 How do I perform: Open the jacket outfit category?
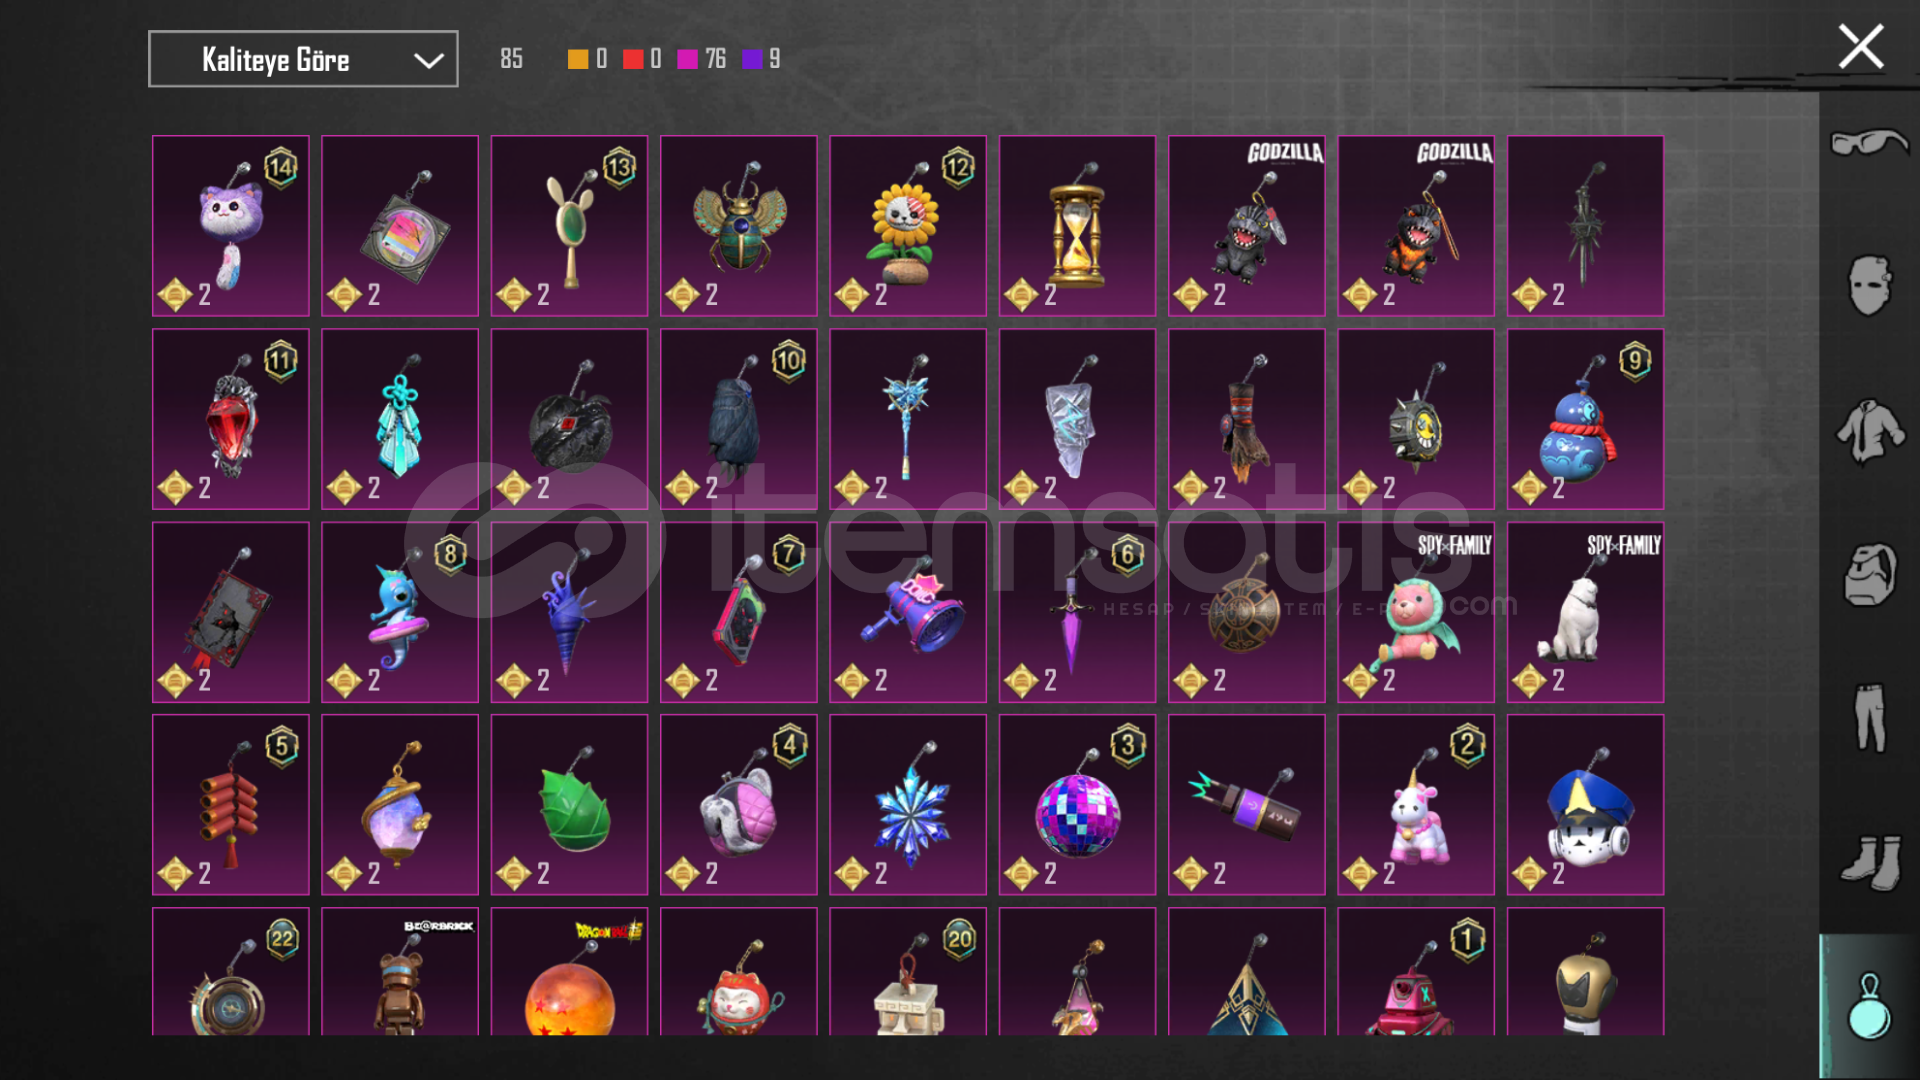[x=1869, y=432]
